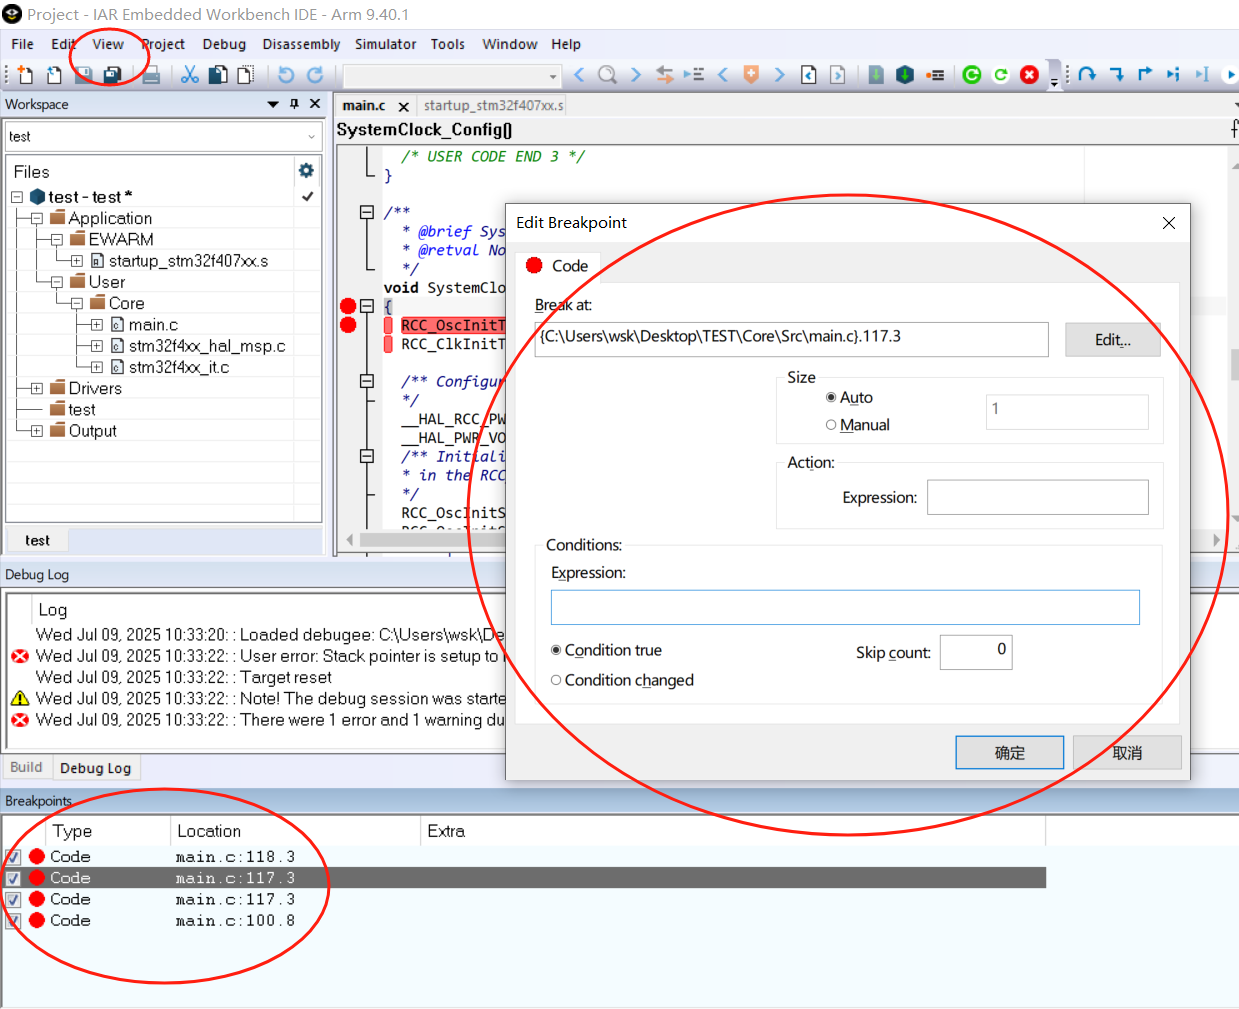This screenshot has width=1239, height=1009.
Task: Click the Paste toolbar icon
Action: 245,75
